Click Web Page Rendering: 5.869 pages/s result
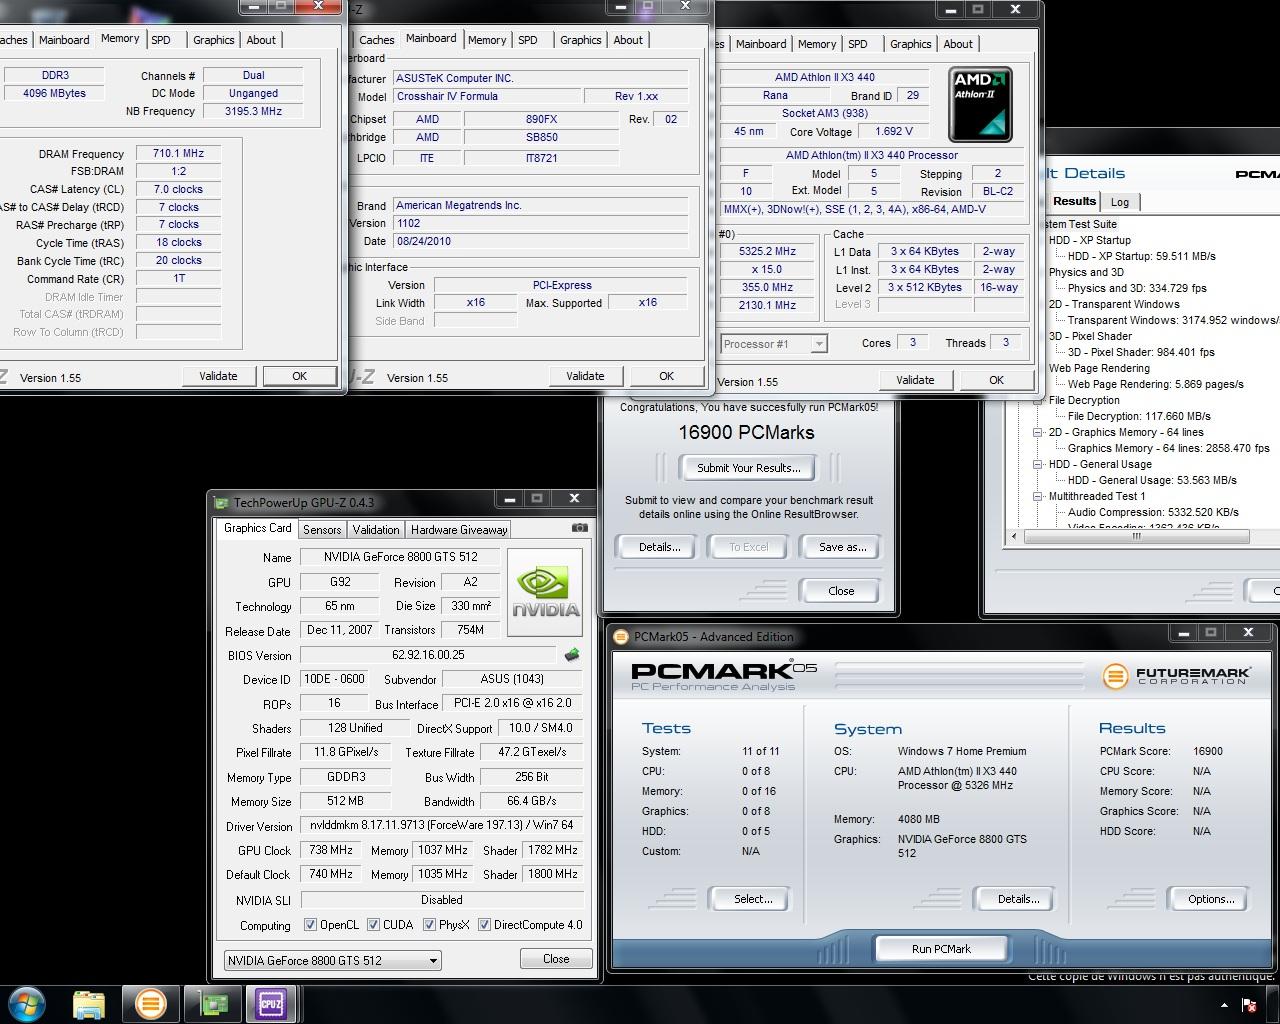The image size is (1280, 1024). point(1156,384)
